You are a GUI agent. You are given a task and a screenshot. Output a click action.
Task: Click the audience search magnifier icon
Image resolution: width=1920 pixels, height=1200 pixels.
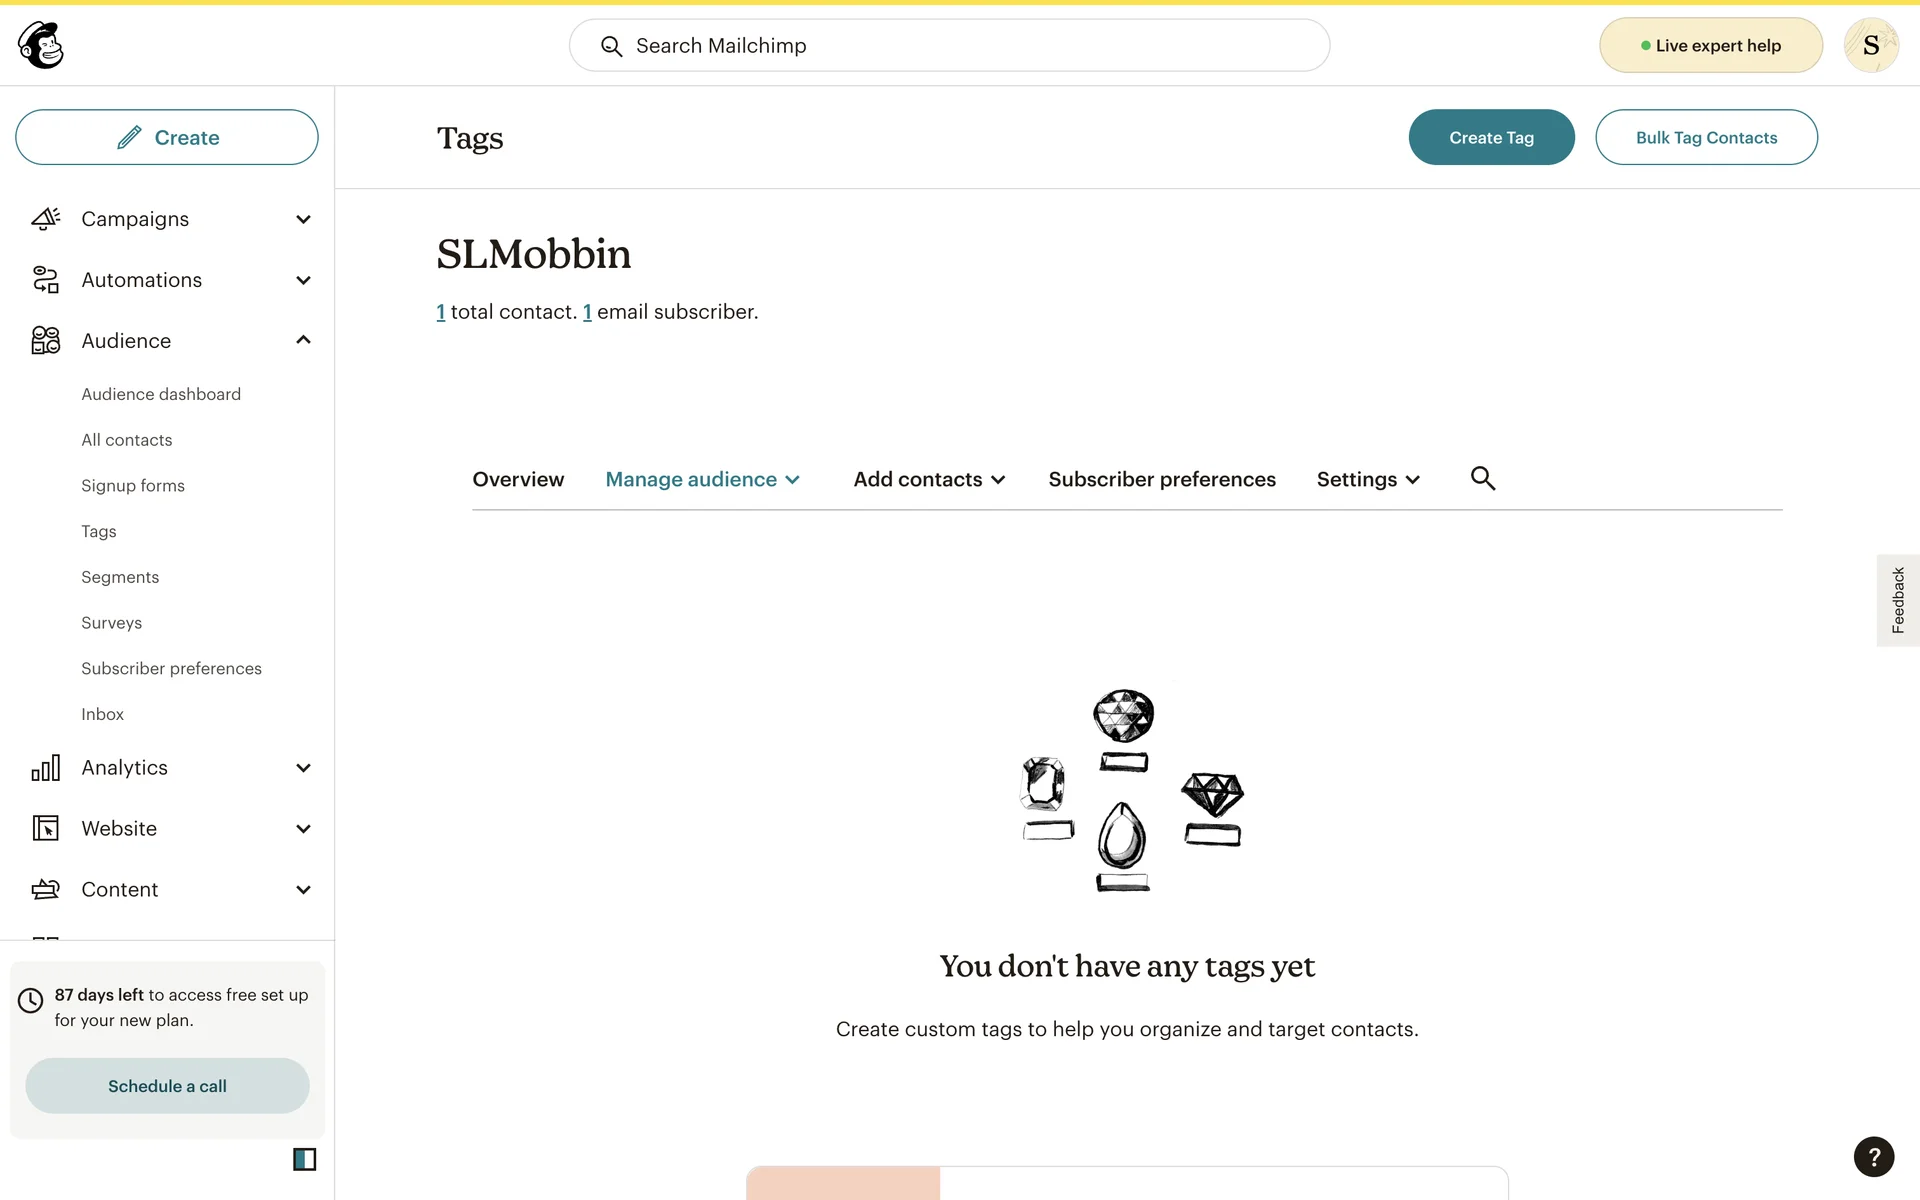point(1483,479)
